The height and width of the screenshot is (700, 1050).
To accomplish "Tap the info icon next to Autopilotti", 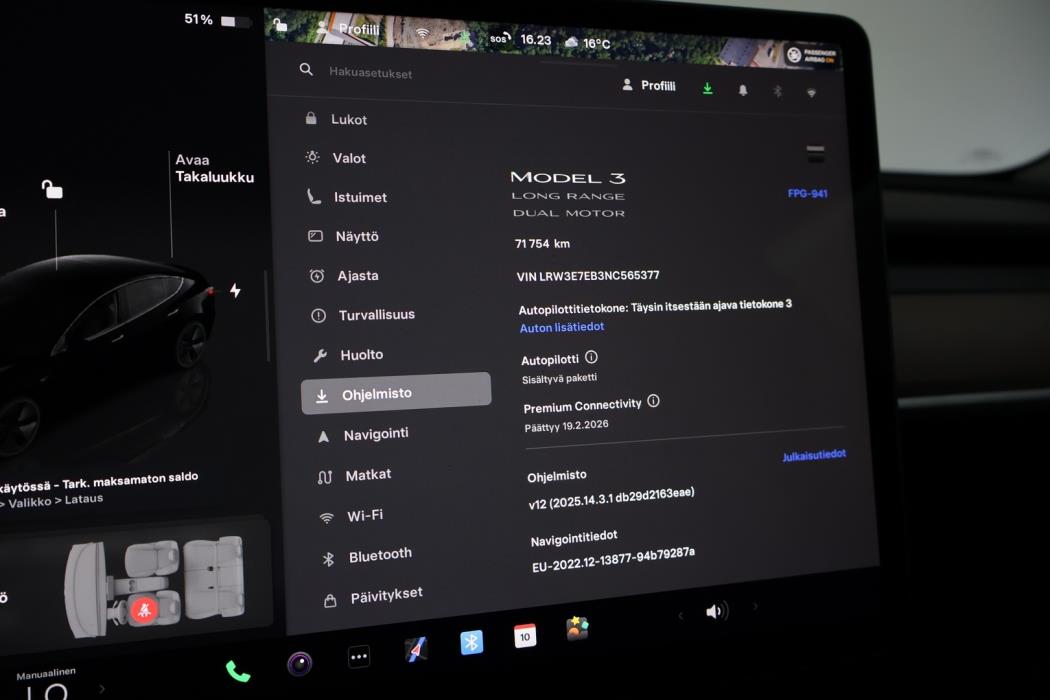I will point(591,357).
